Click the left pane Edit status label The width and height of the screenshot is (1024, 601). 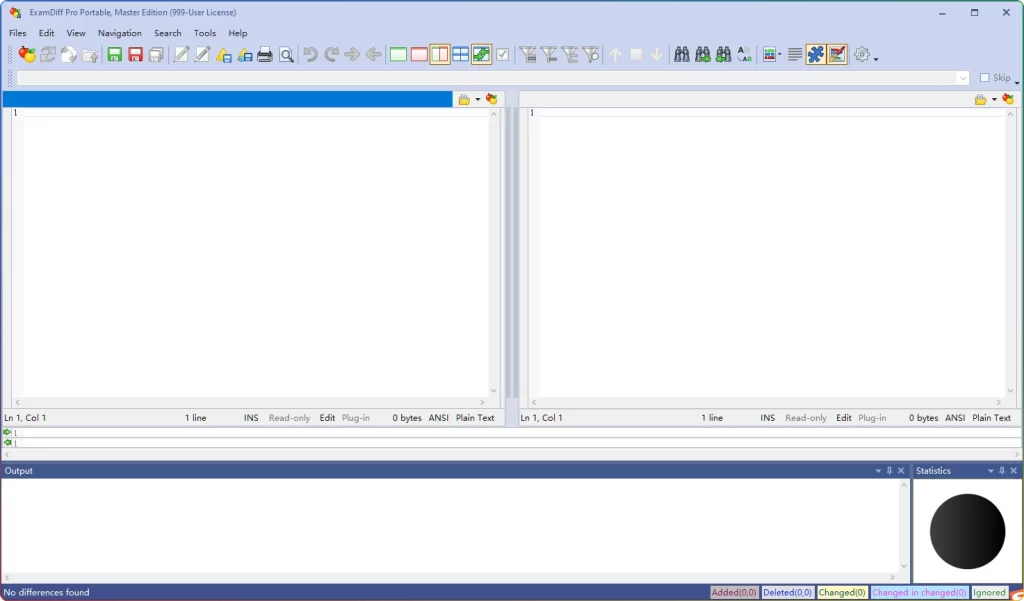327,418
